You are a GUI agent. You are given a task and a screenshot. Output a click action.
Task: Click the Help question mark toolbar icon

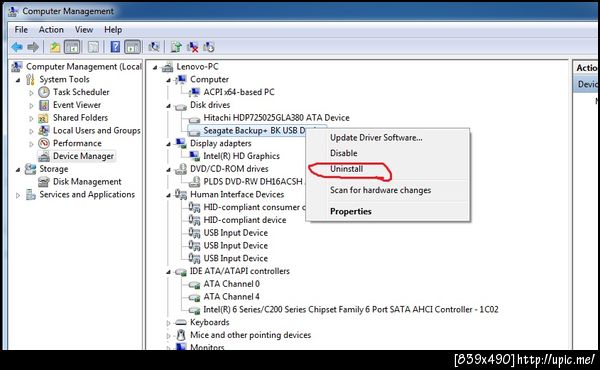(x=115, y=47)
